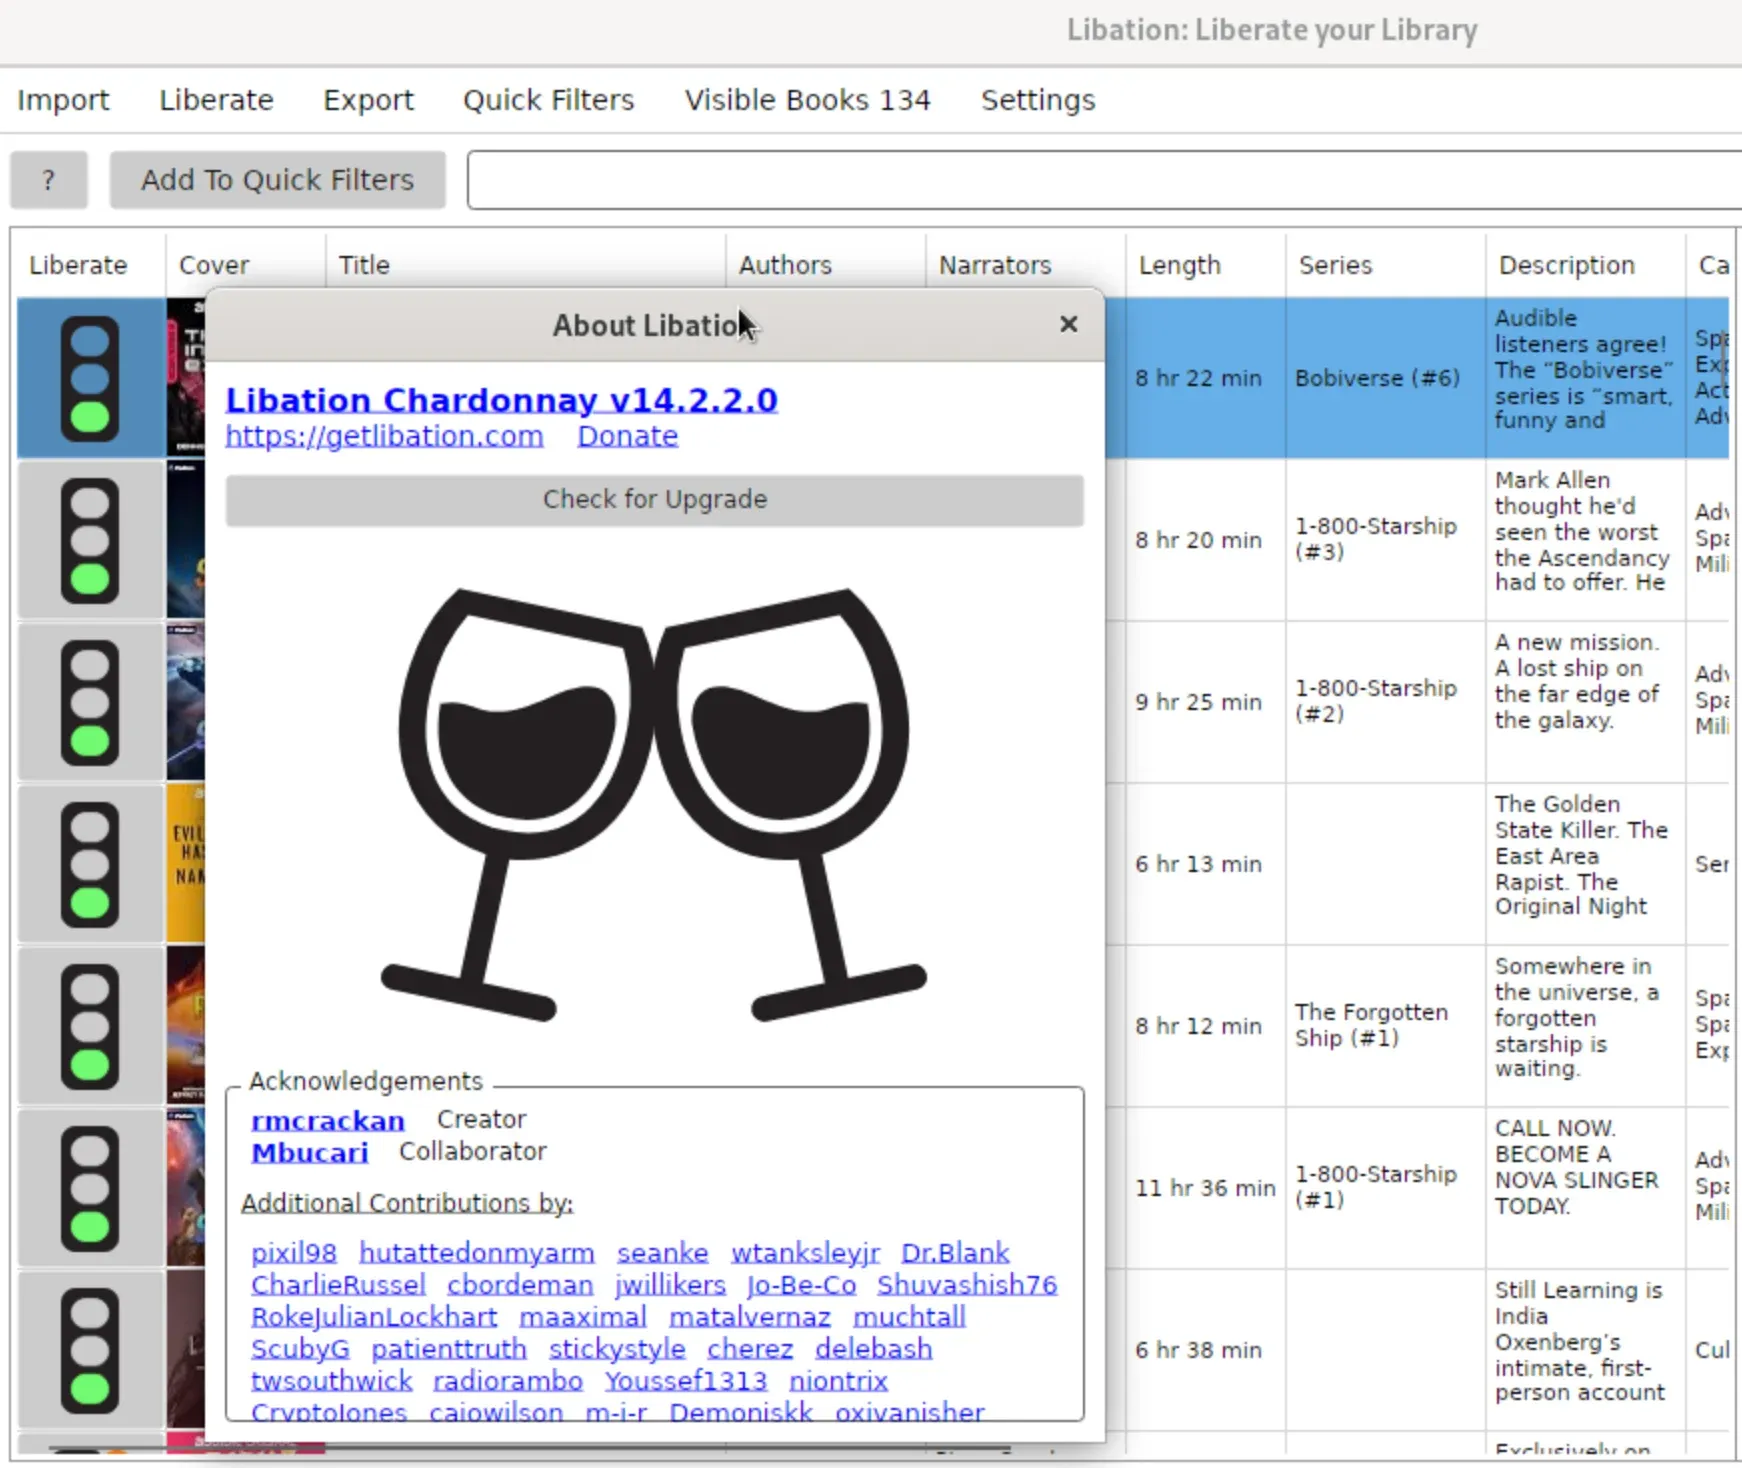Open the https://getlibation.com link
The image size is (1742, 1468).
pyautogui.click(x=384, y=436)
